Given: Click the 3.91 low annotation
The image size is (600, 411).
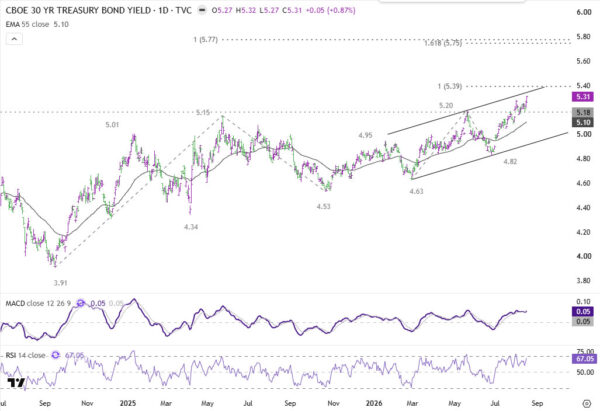Looking at the screenshot, I should pyautogui.click(x=60, y=283).
